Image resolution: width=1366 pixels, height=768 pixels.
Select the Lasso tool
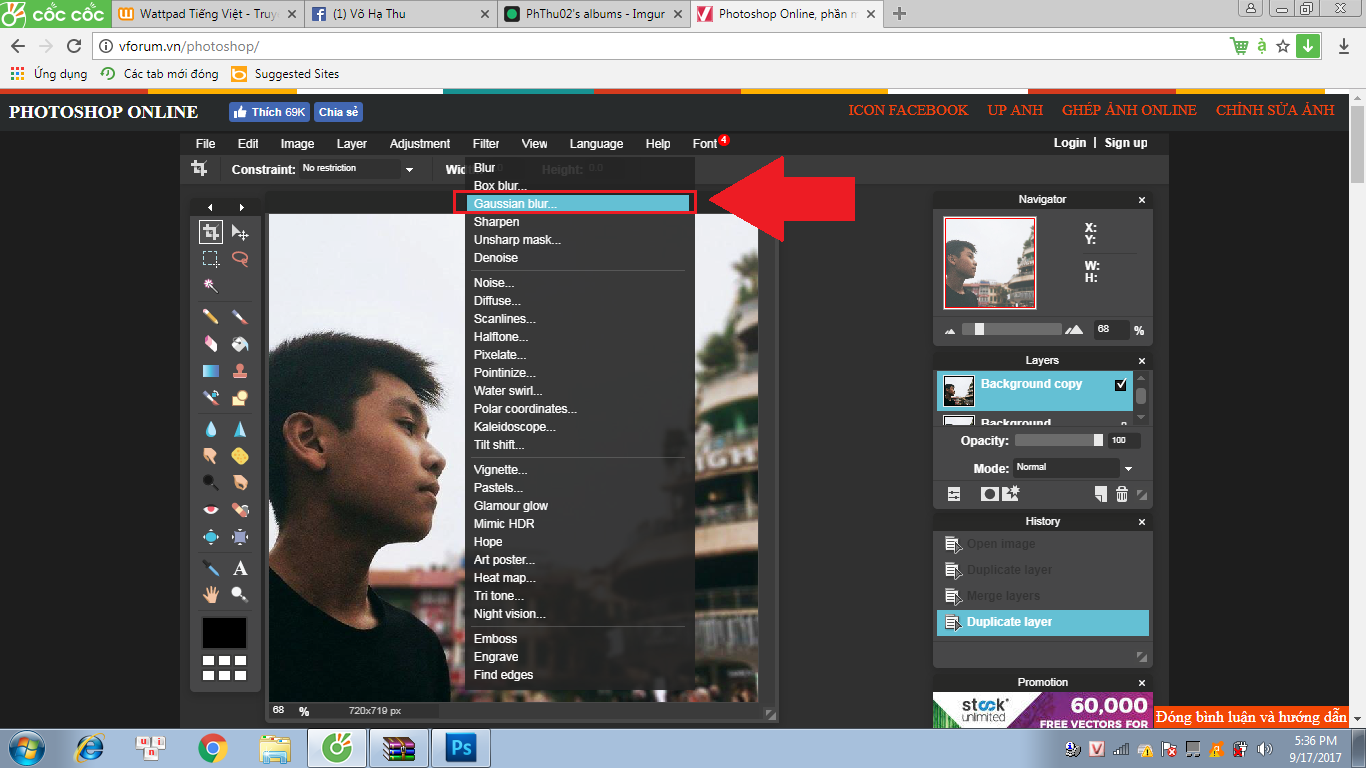tap(240, 259)
